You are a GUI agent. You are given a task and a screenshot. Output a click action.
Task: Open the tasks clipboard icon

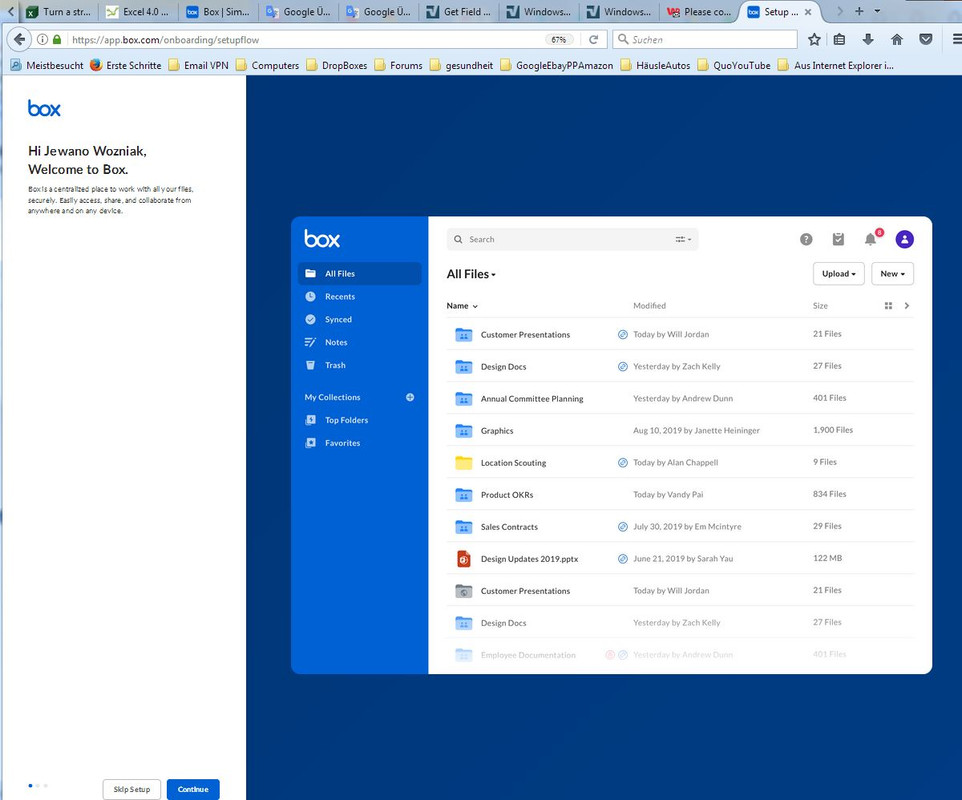tap(838, 239)
